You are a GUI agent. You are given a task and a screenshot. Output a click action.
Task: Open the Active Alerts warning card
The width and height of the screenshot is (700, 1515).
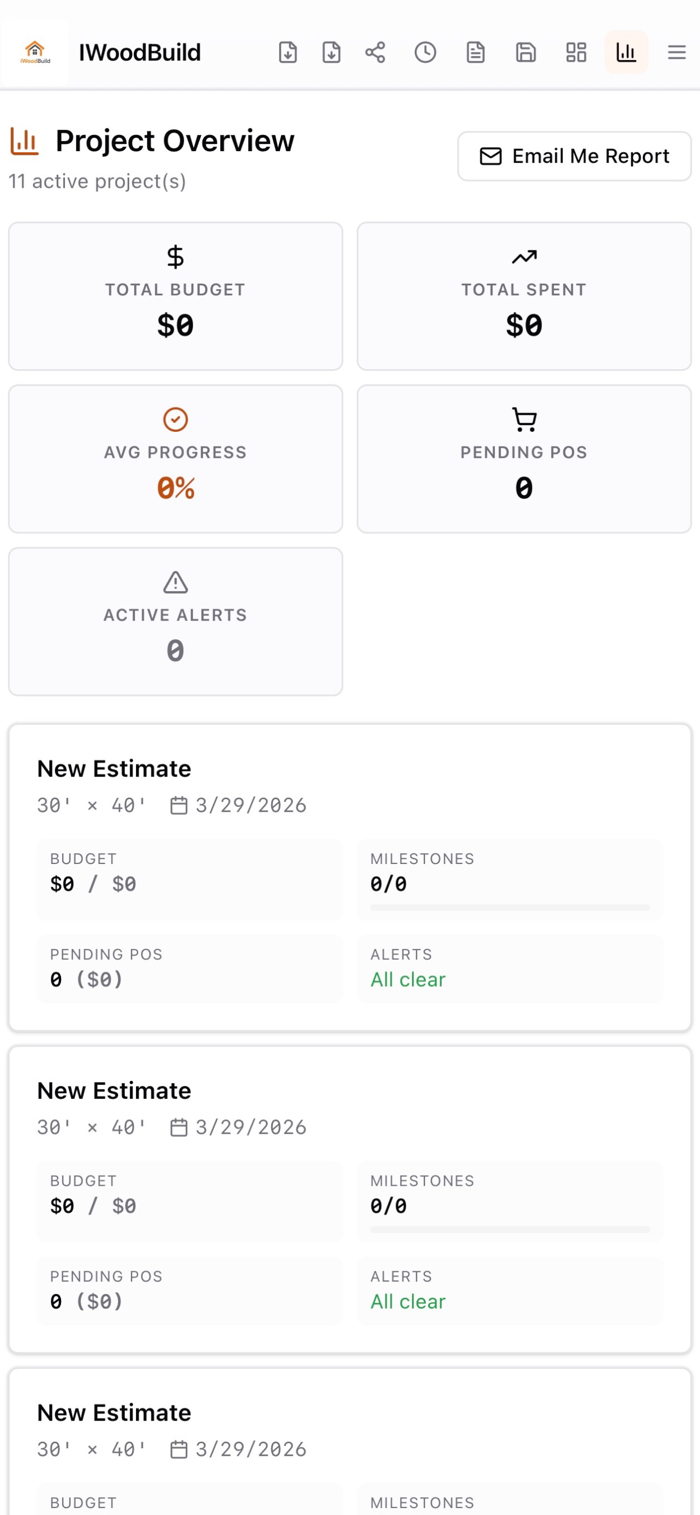point(175,621)
